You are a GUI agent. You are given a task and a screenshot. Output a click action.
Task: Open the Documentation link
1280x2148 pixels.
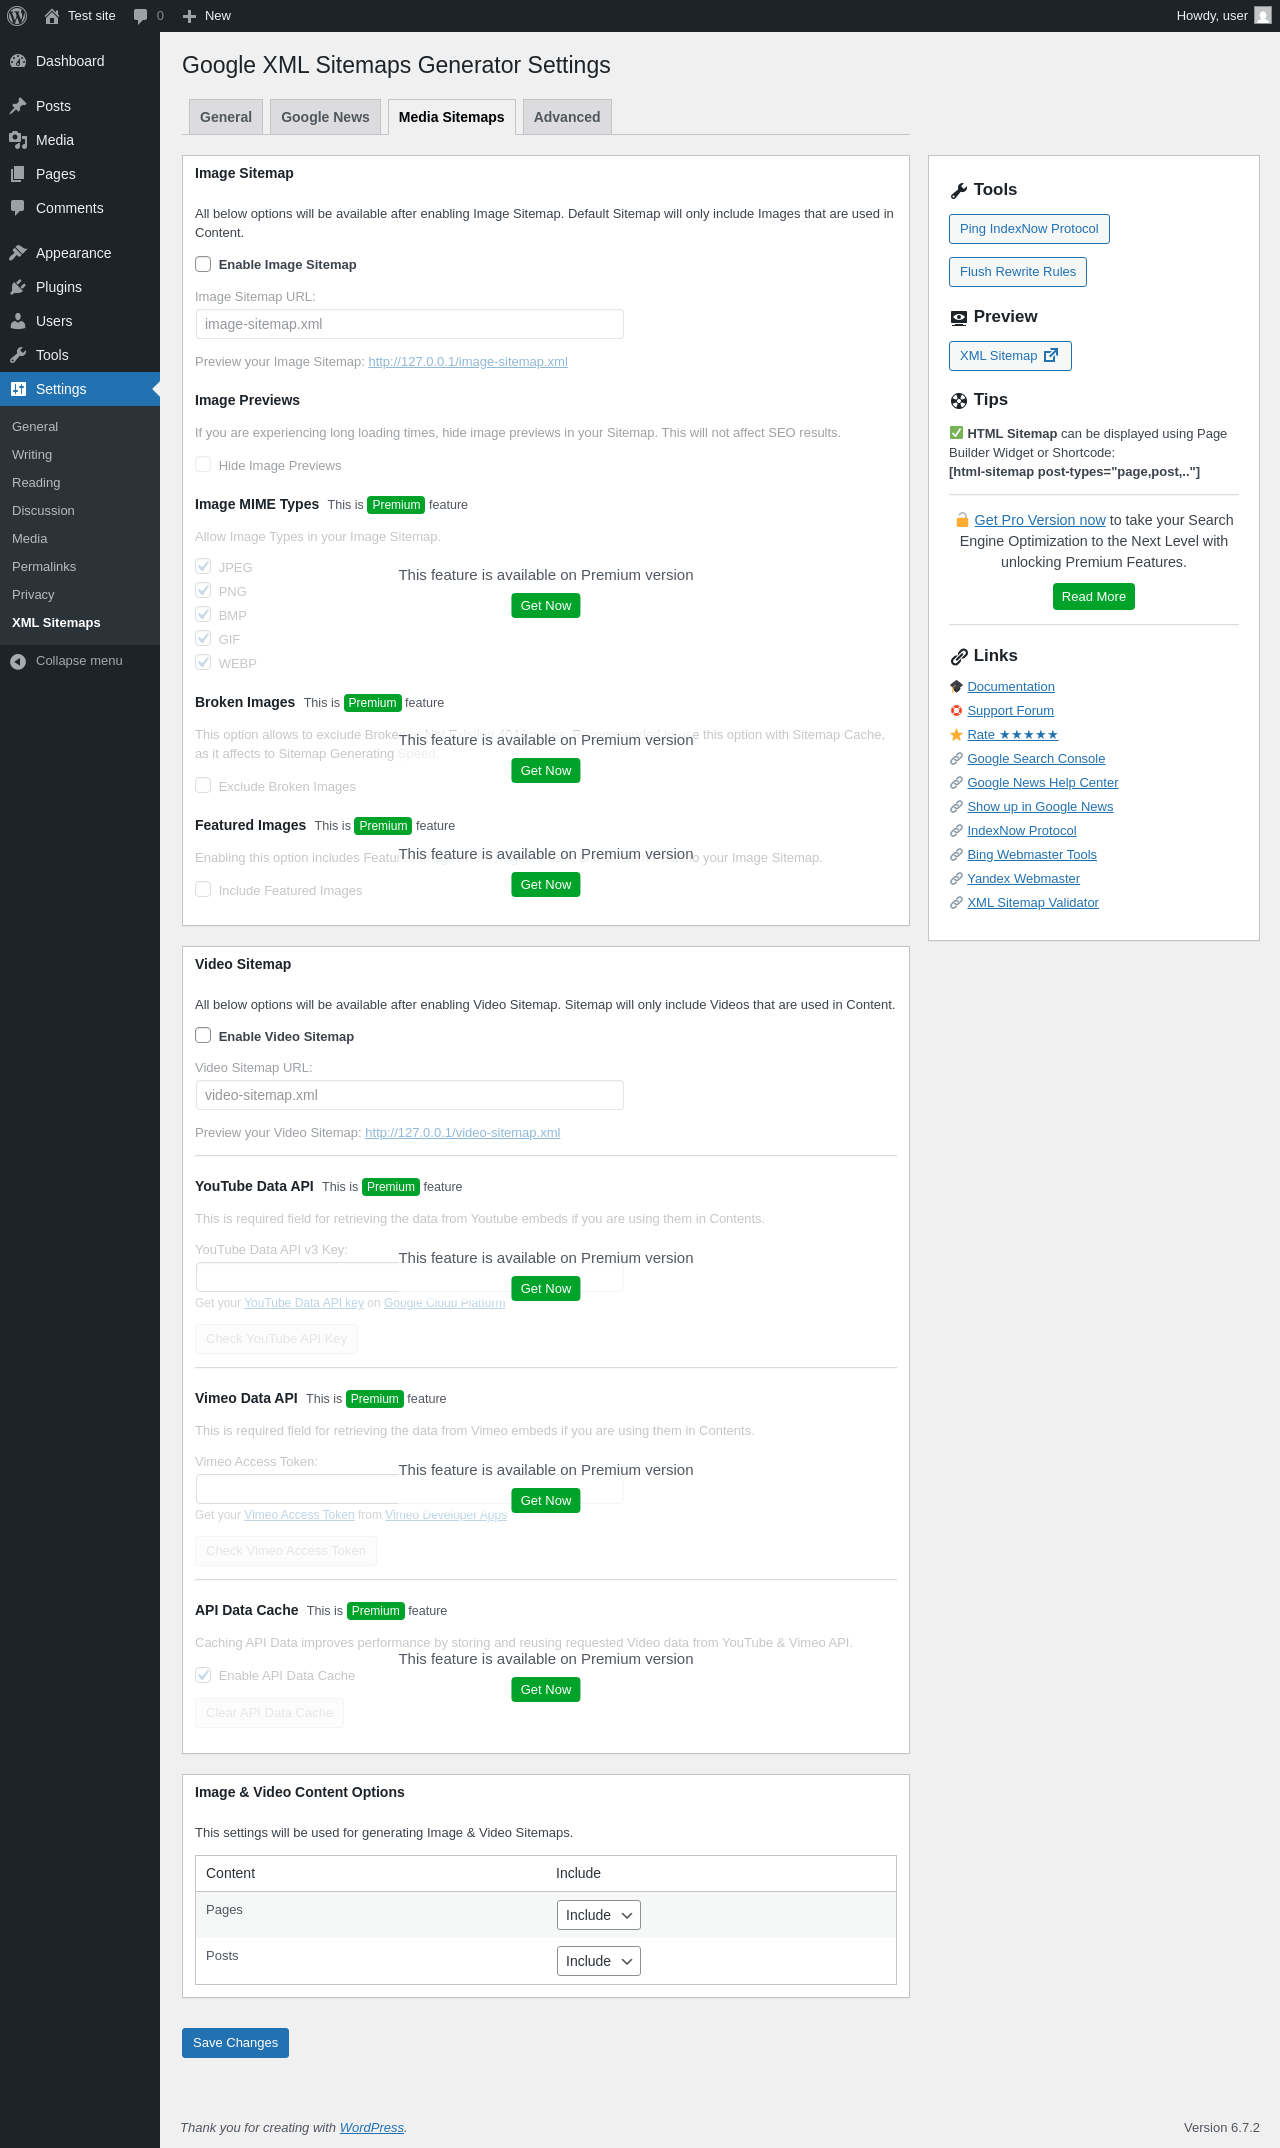point(1011,687)
